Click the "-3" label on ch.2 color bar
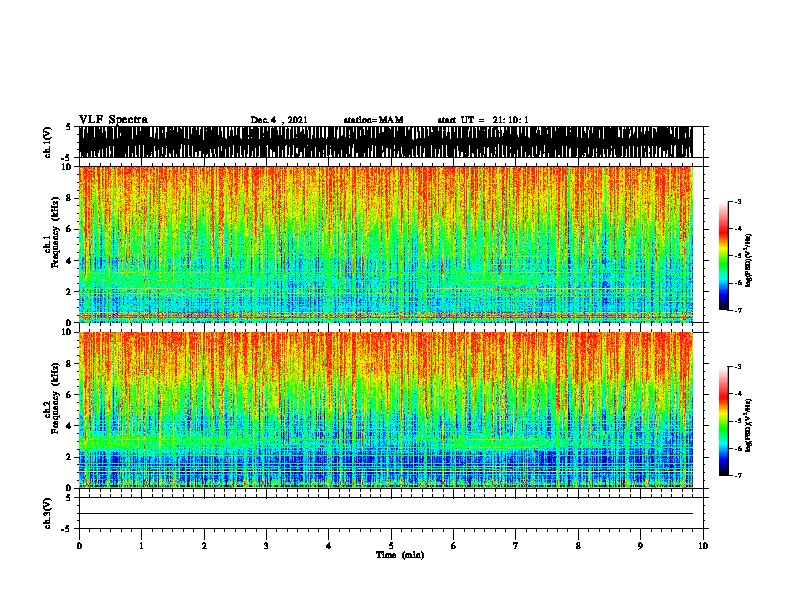Screen dimensions: 792x612 pos(738,367)
